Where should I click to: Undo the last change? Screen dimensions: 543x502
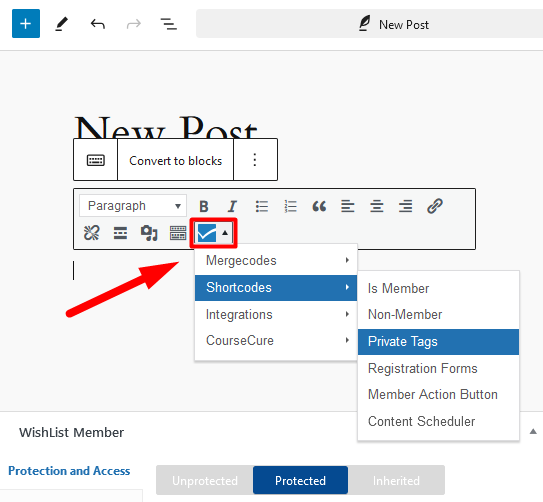coord(98,24)
